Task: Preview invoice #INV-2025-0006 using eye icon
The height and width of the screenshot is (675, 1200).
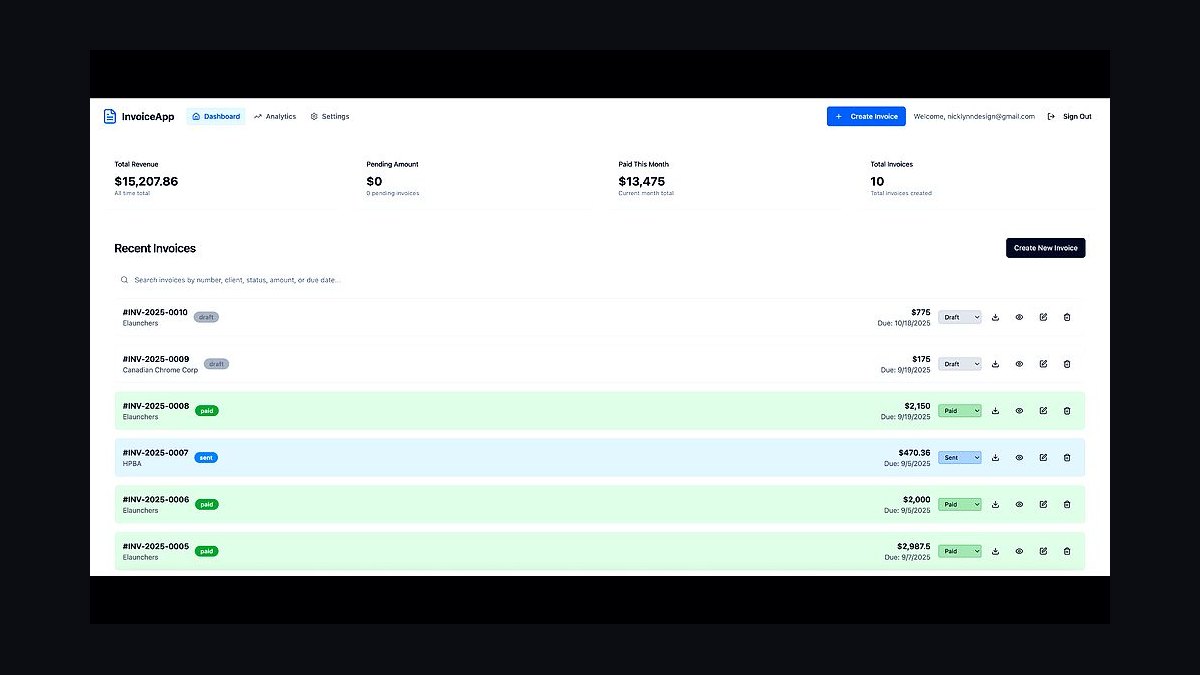Action: click(1019, 504)
